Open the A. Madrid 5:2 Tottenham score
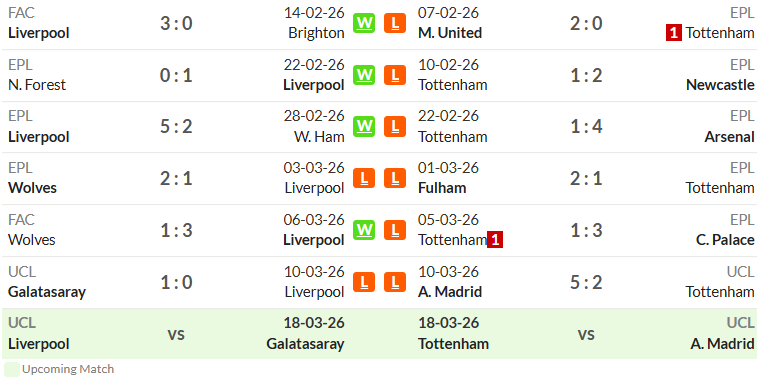Viewport: 757px width, 392px height. [586, 282]
